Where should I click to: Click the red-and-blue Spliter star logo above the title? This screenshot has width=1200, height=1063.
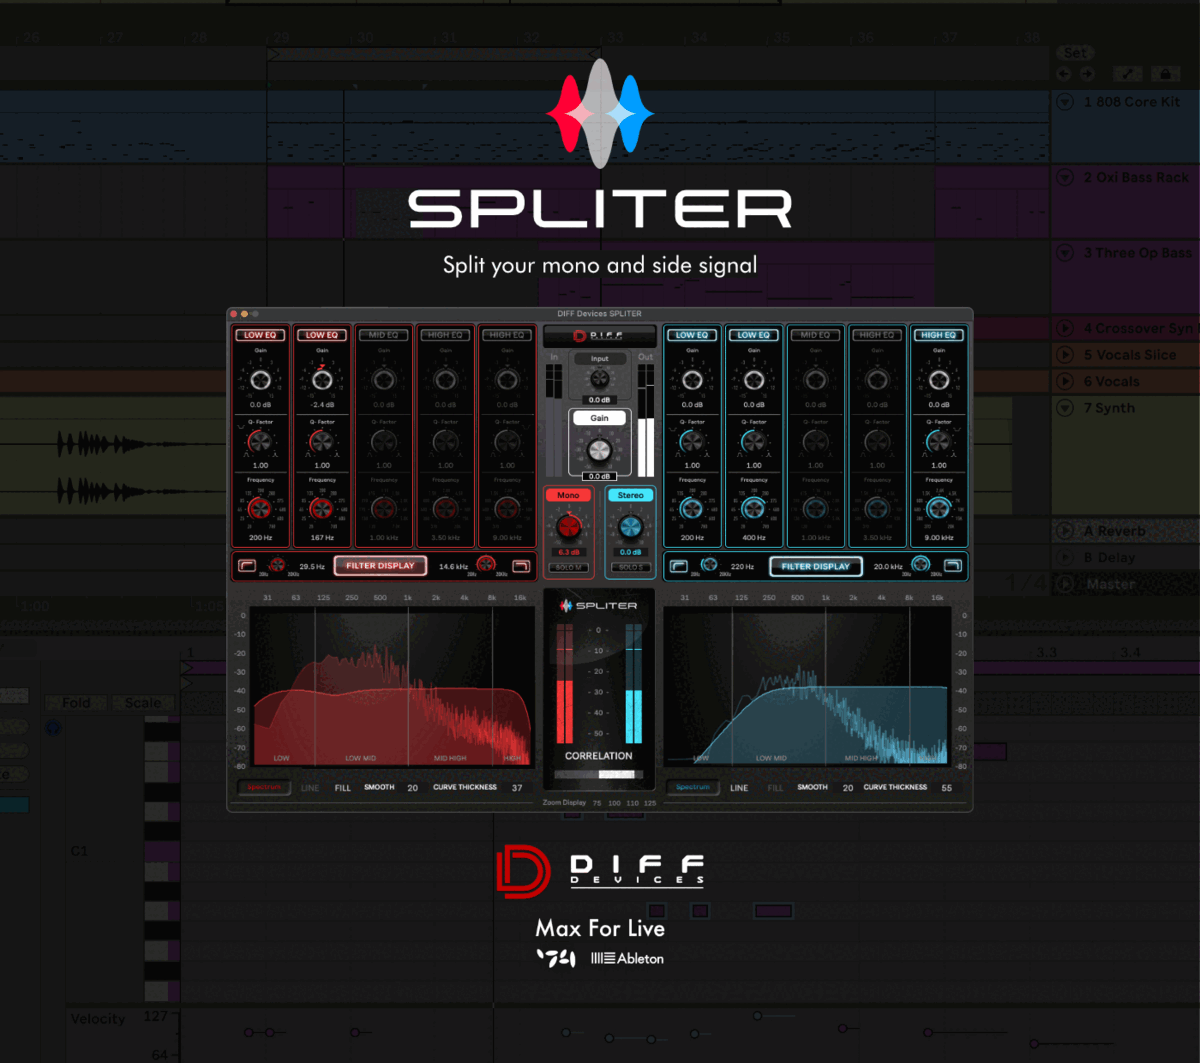[599, 113]
